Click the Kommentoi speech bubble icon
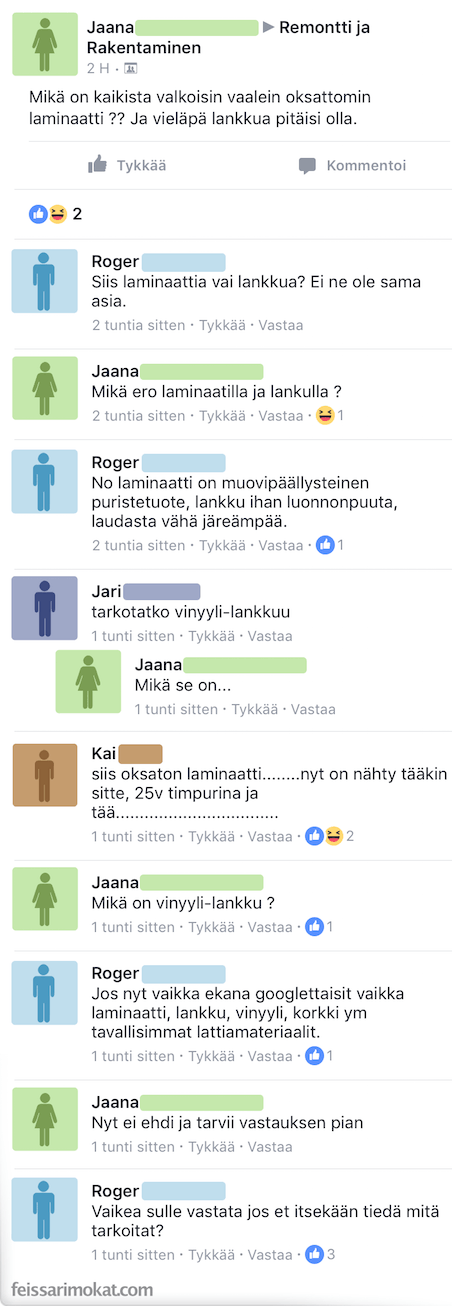 click(x=308, y=166)
